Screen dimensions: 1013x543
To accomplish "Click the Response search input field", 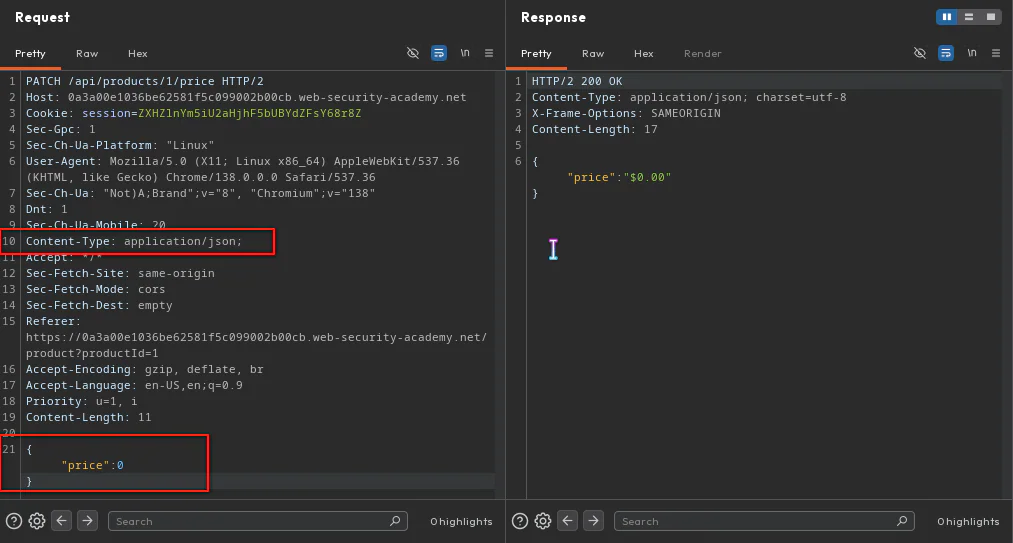I will pyautogui.click(x=764, y=521).
